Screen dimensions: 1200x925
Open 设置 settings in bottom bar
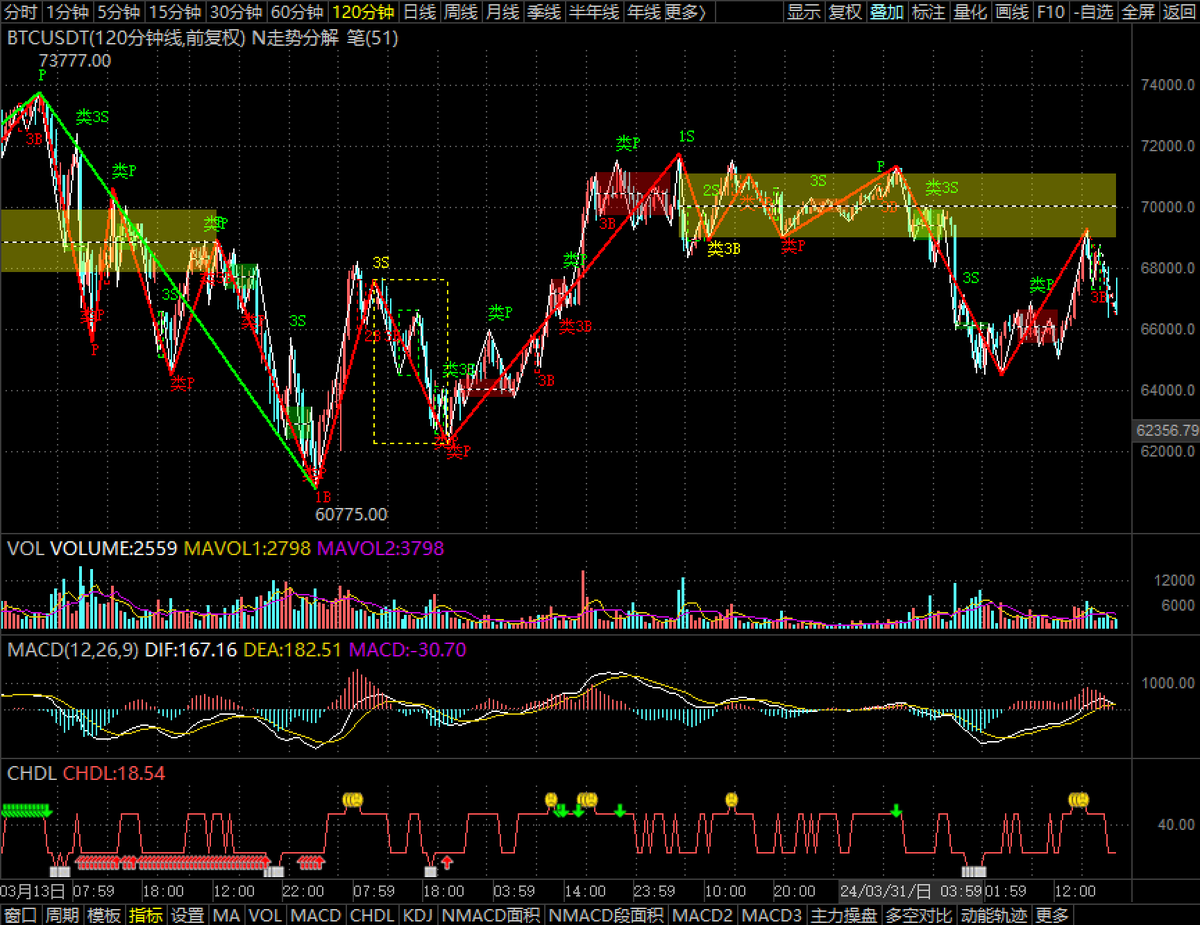point(188,915)
